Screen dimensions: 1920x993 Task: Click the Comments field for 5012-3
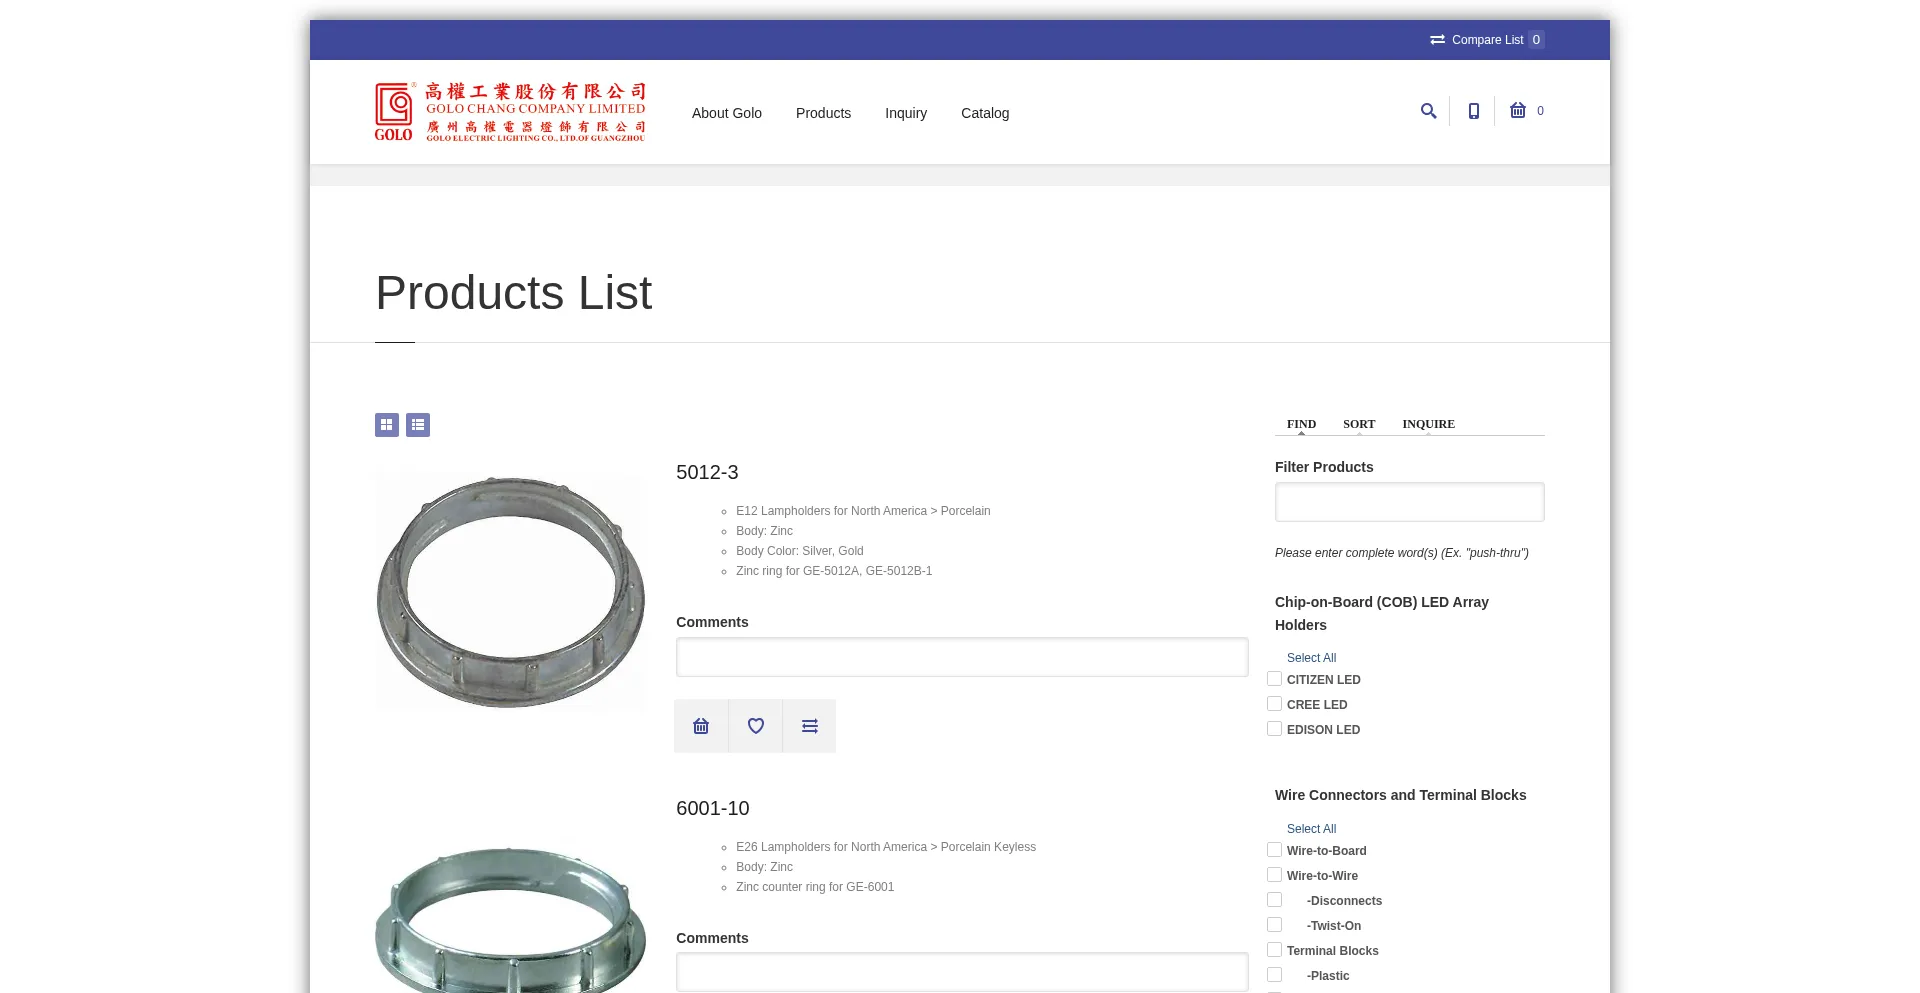(x=962, y=657)
